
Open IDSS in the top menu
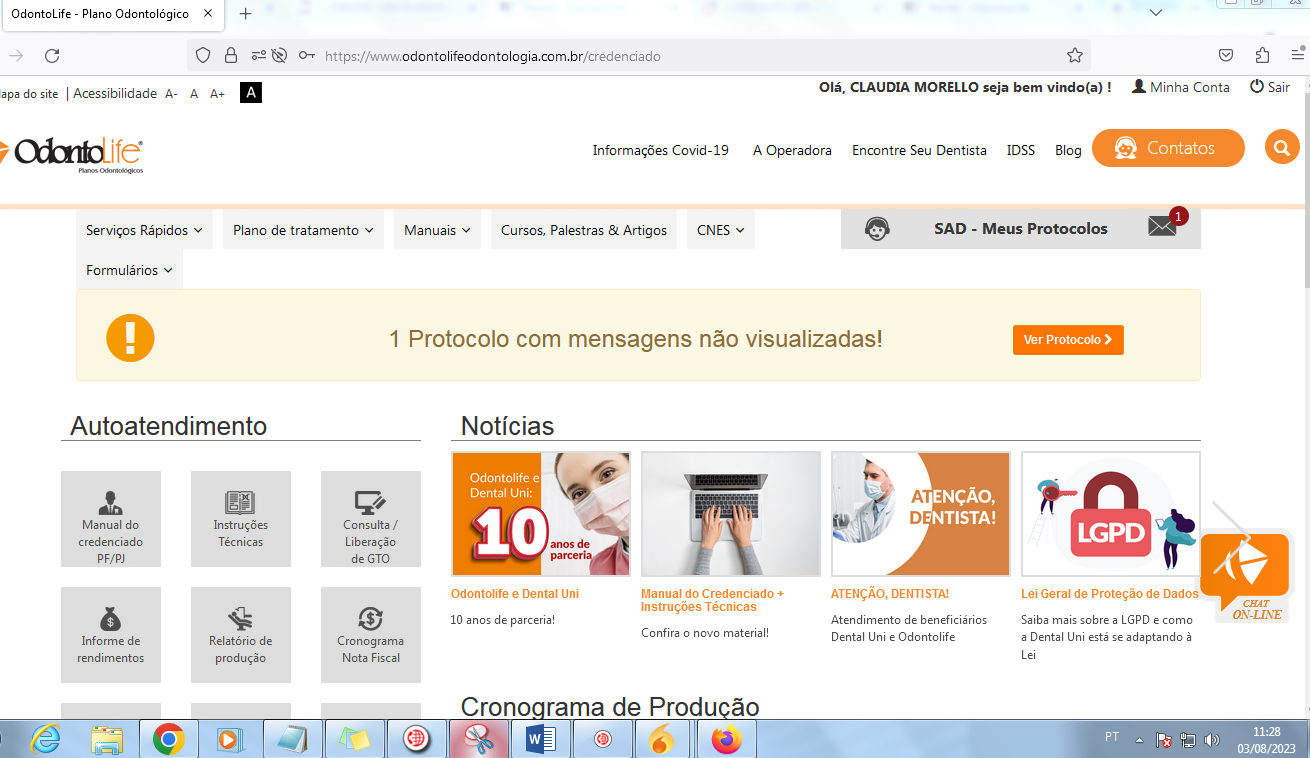tap(1021, 150)
